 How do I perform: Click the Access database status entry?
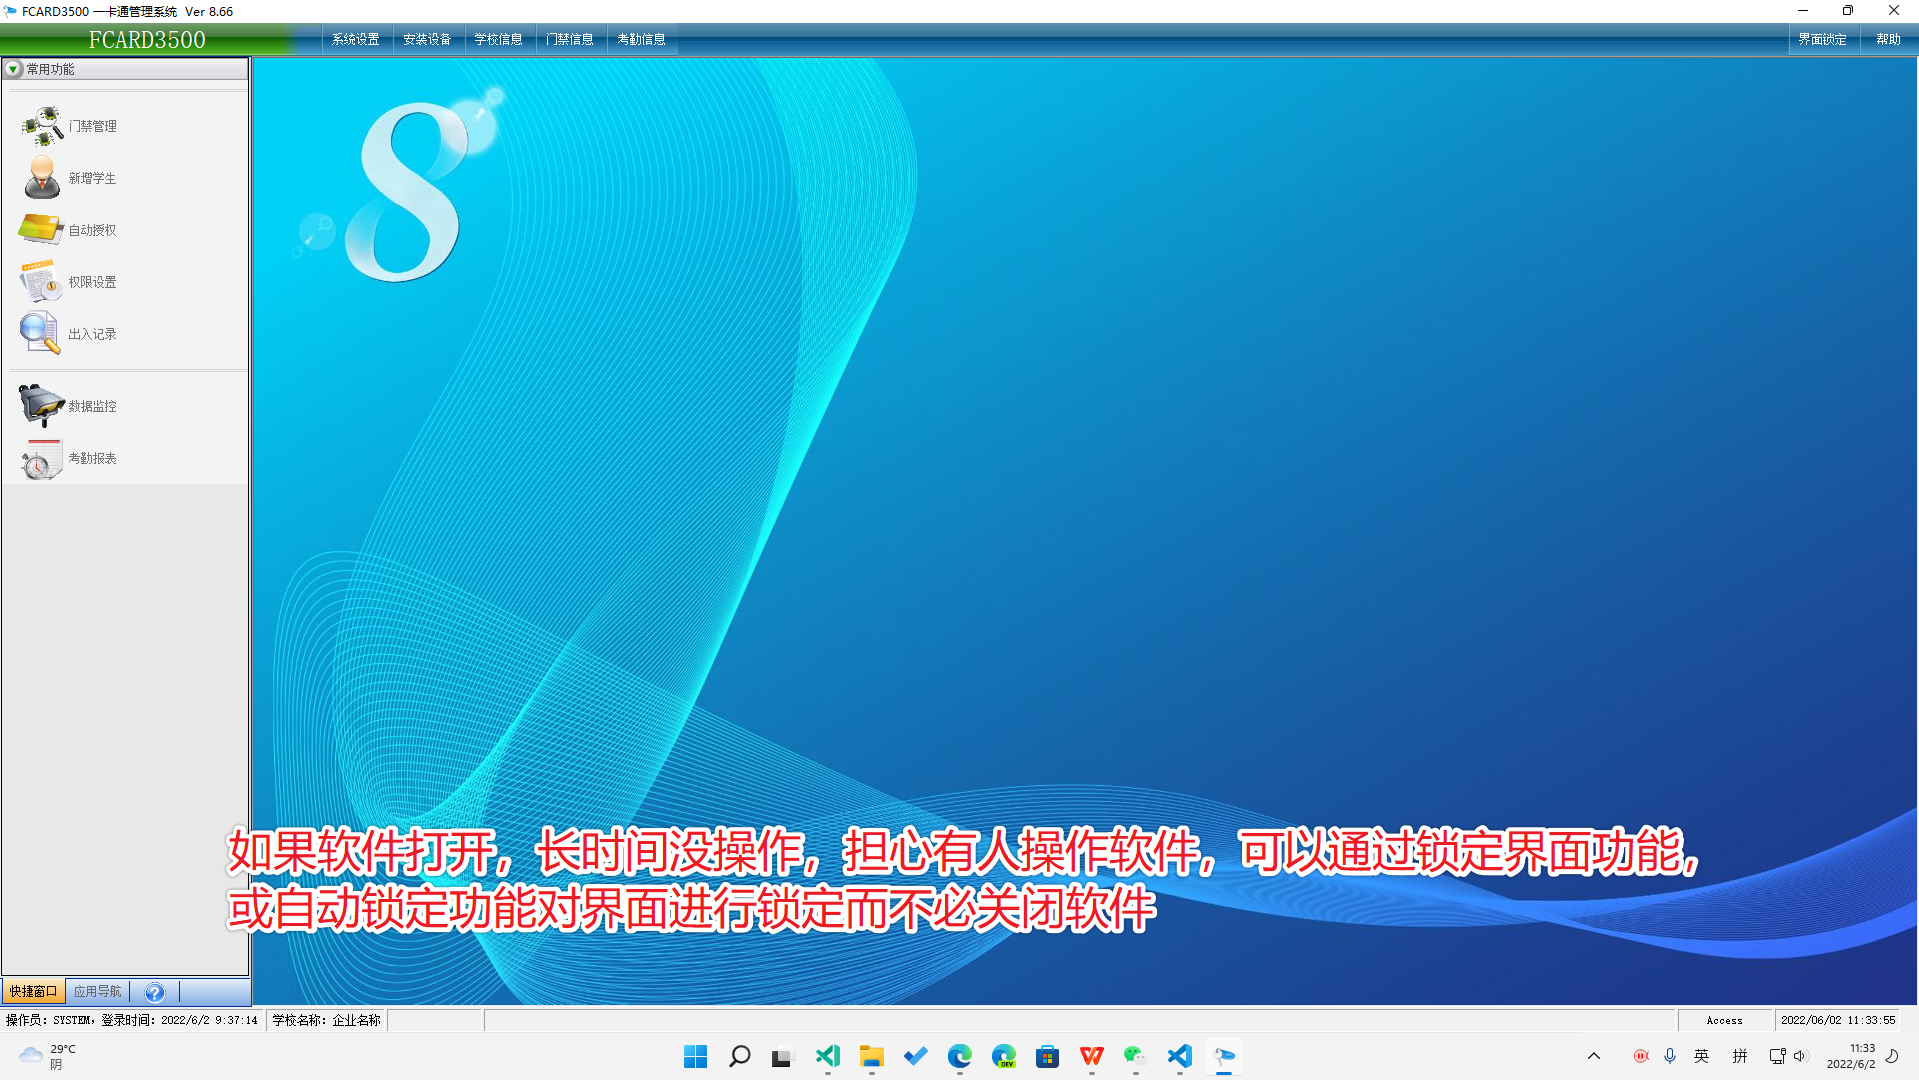[1724, 1020]
